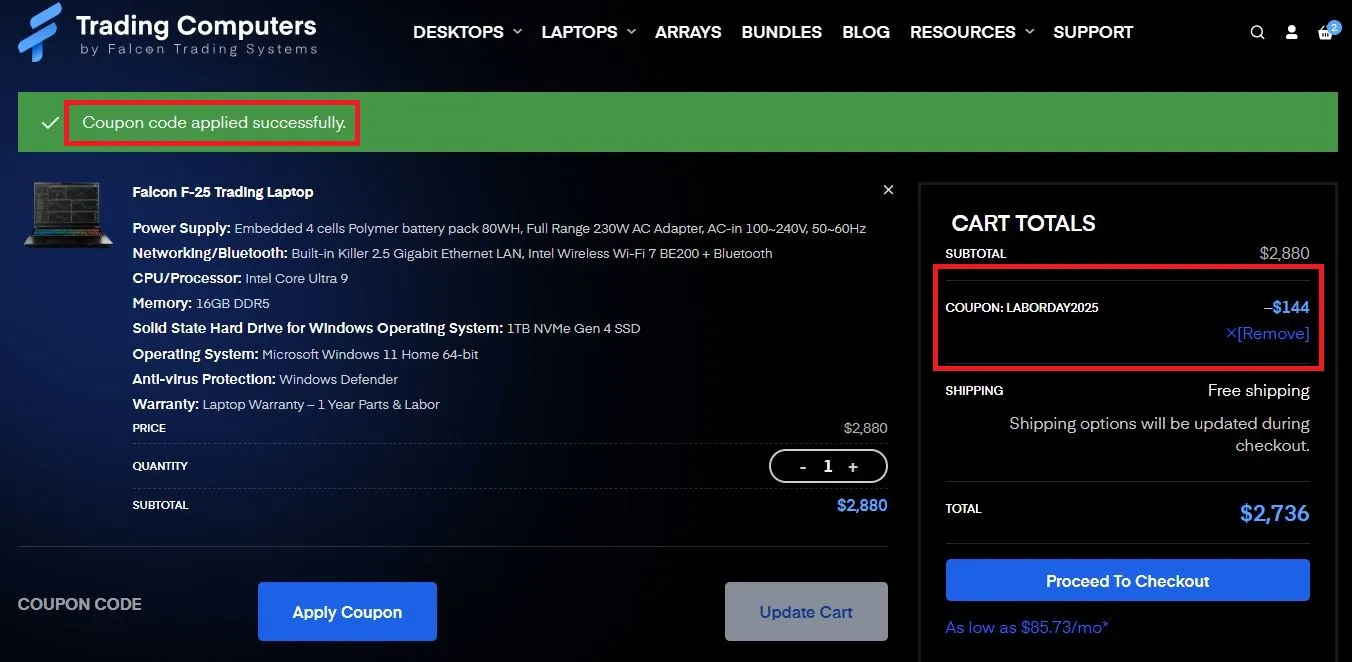Screen dimensions: 1352x662
Task: Click the Update Cart button
Action: (x=806, y=612)
